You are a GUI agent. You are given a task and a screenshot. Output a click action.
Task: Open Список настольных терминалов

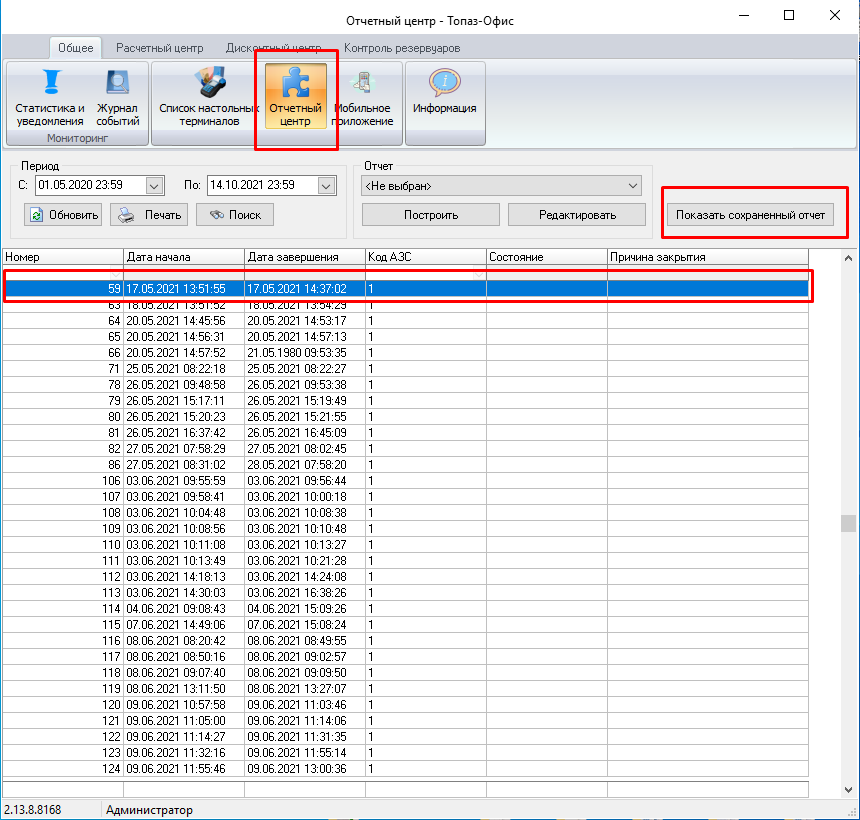[x=209, y=97]
